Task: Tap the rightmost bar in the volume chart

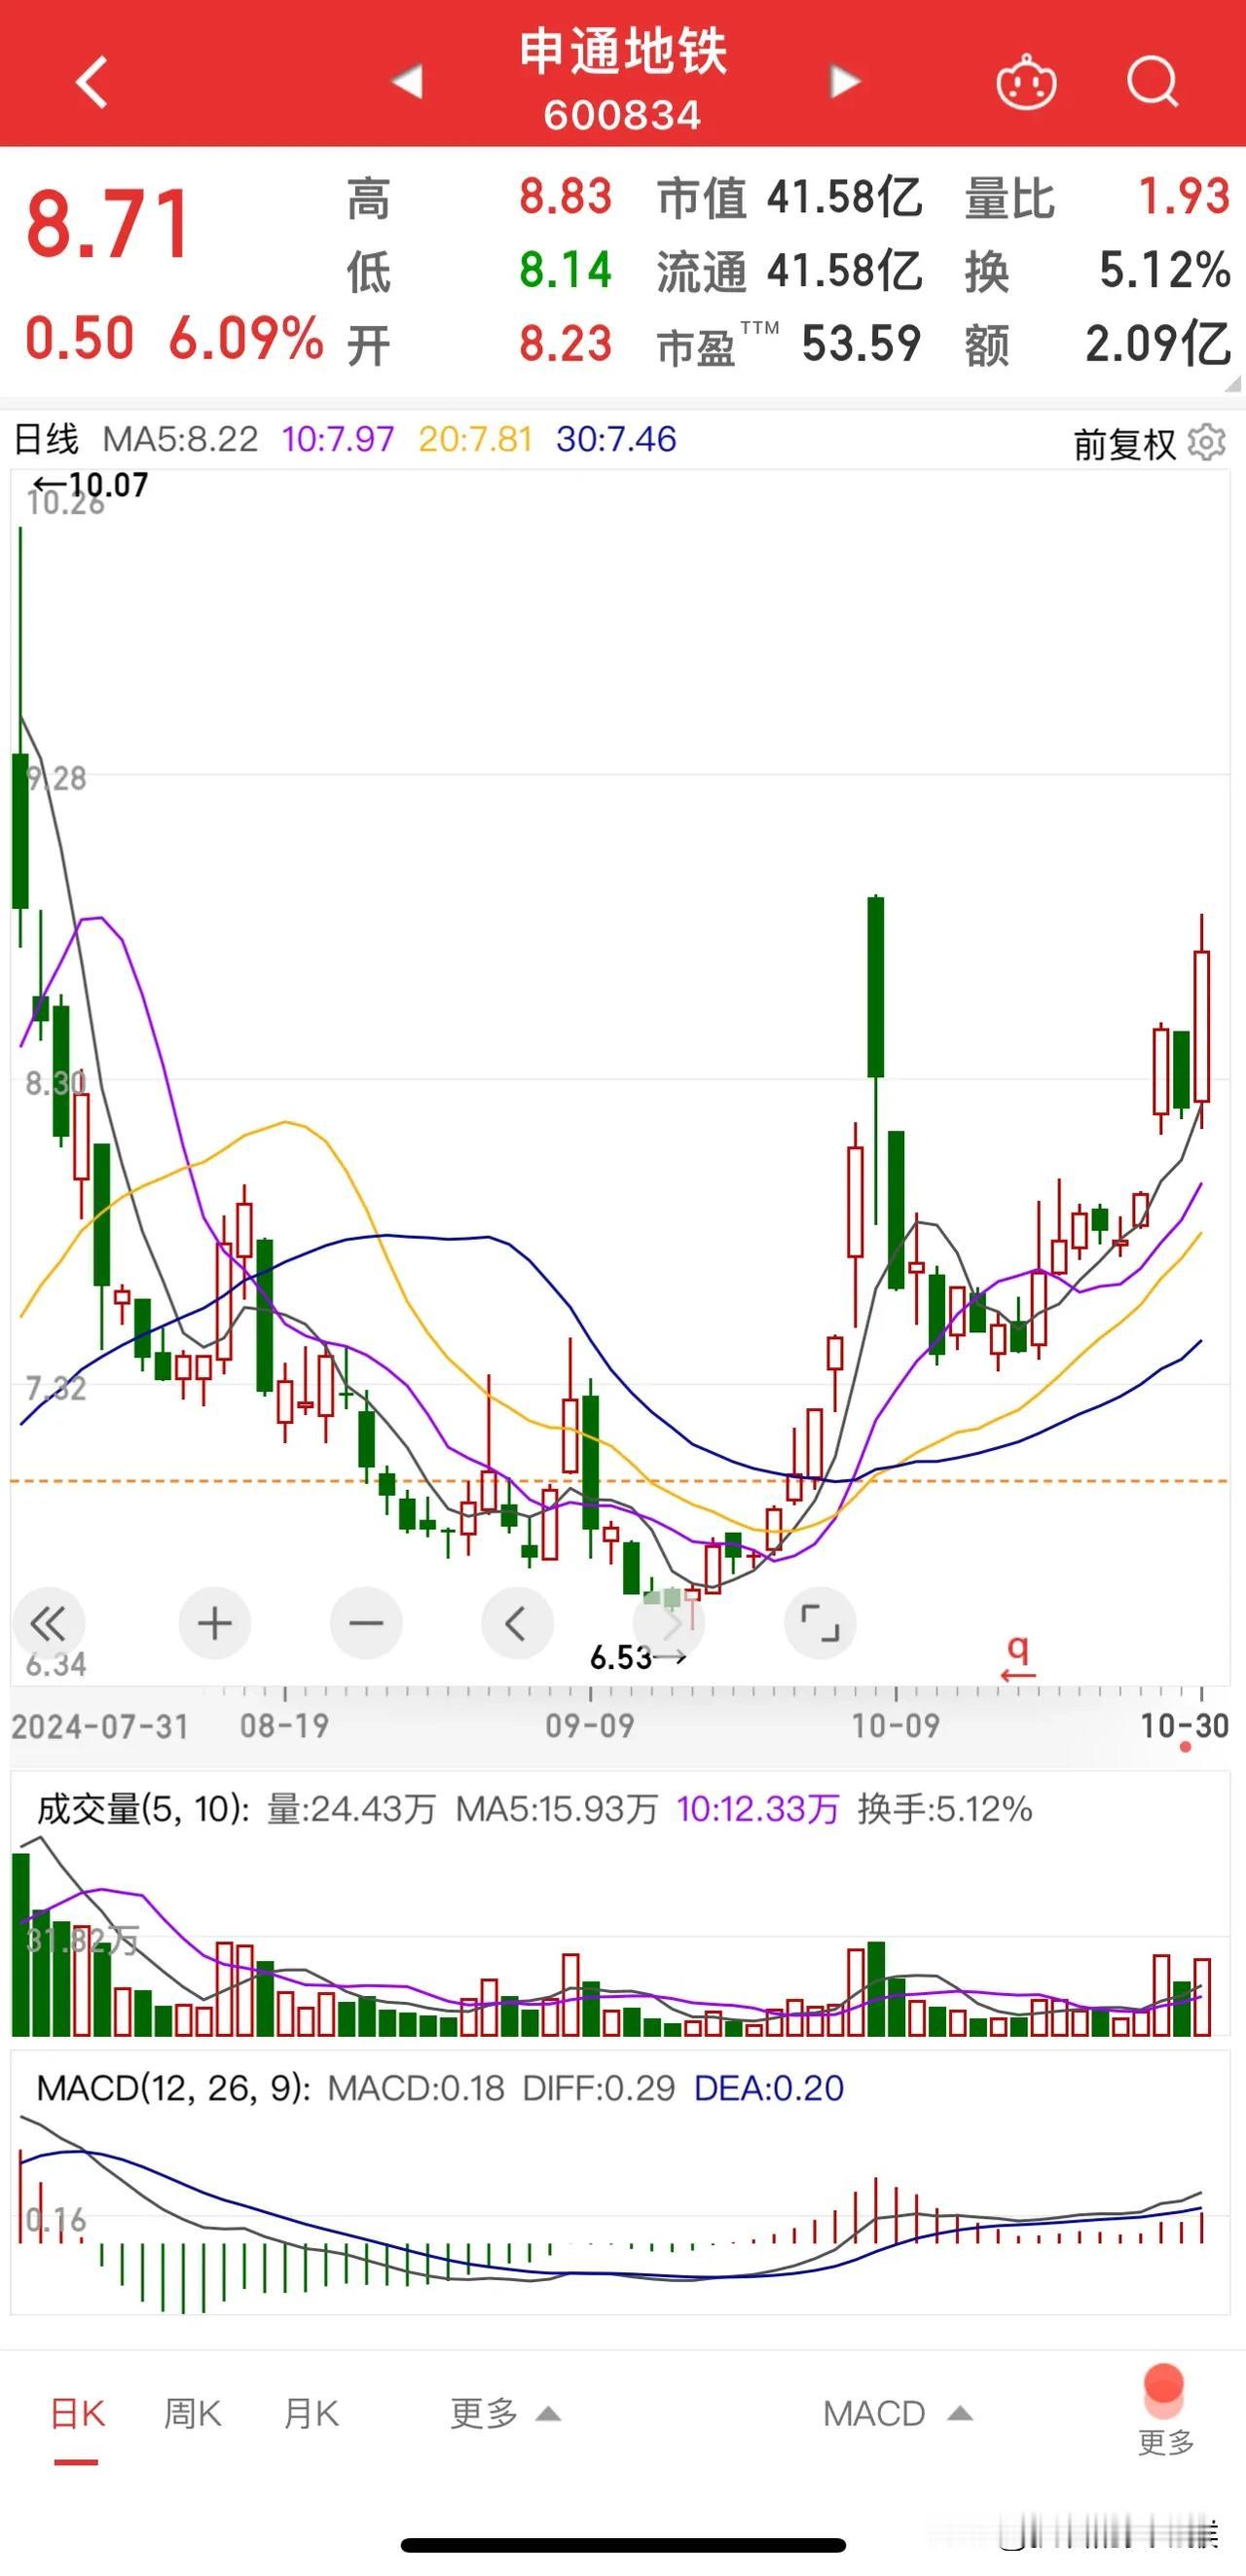Action: pos(1201,1998)
